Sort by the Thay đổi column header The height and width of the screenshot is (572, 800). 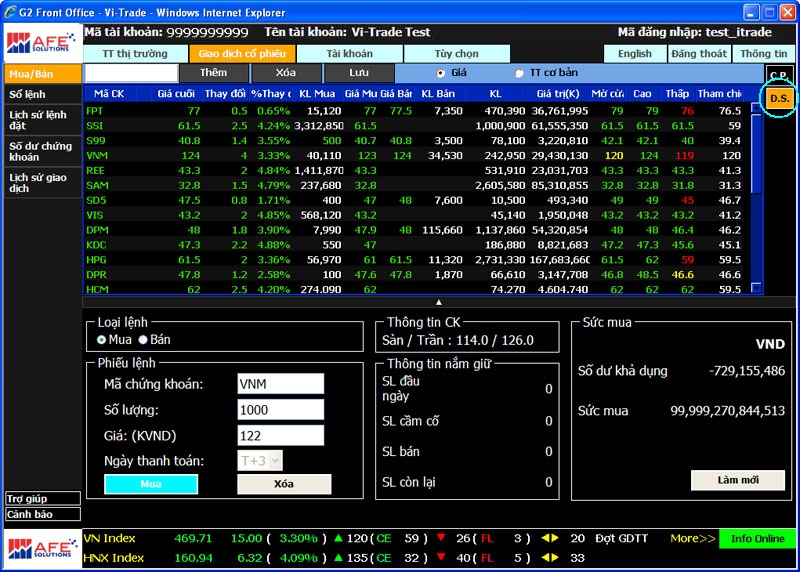[x=224, y=94]
